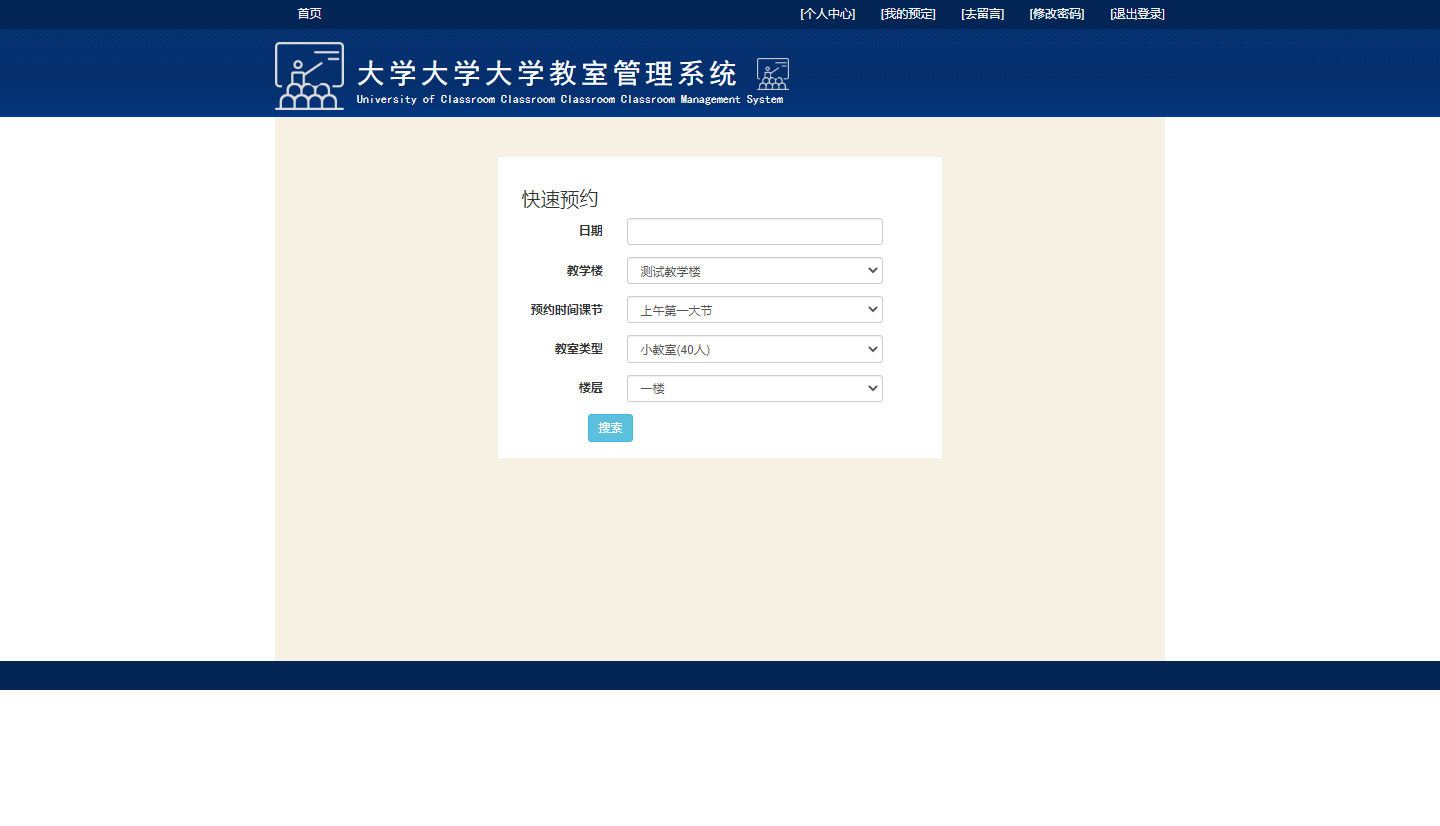Open the 楼层 dropdown
The image size is (1440, 826).
[755, 388]
